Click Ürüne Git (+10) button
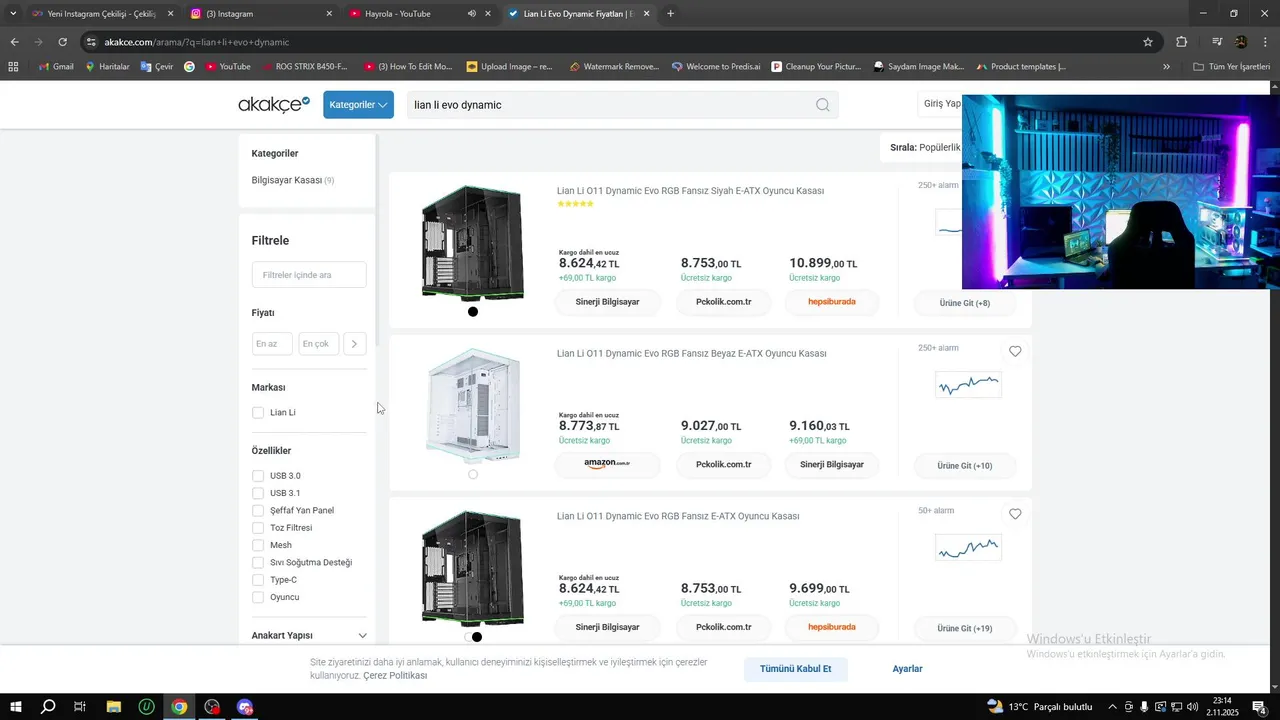Viewport: 1280px width, 720px height. [965, 466]
